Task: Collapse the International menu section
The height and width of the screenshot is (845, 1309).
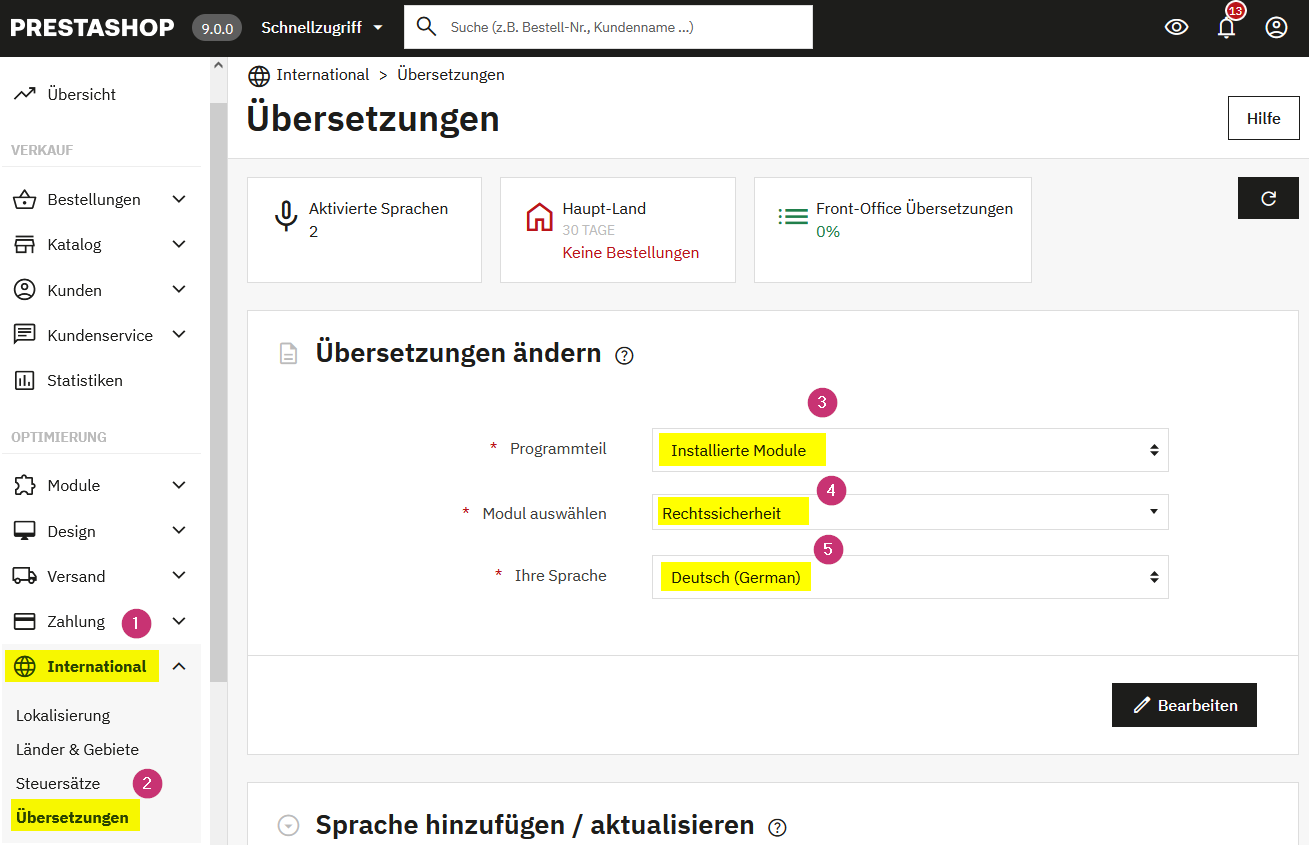Action: coord(179,667)
